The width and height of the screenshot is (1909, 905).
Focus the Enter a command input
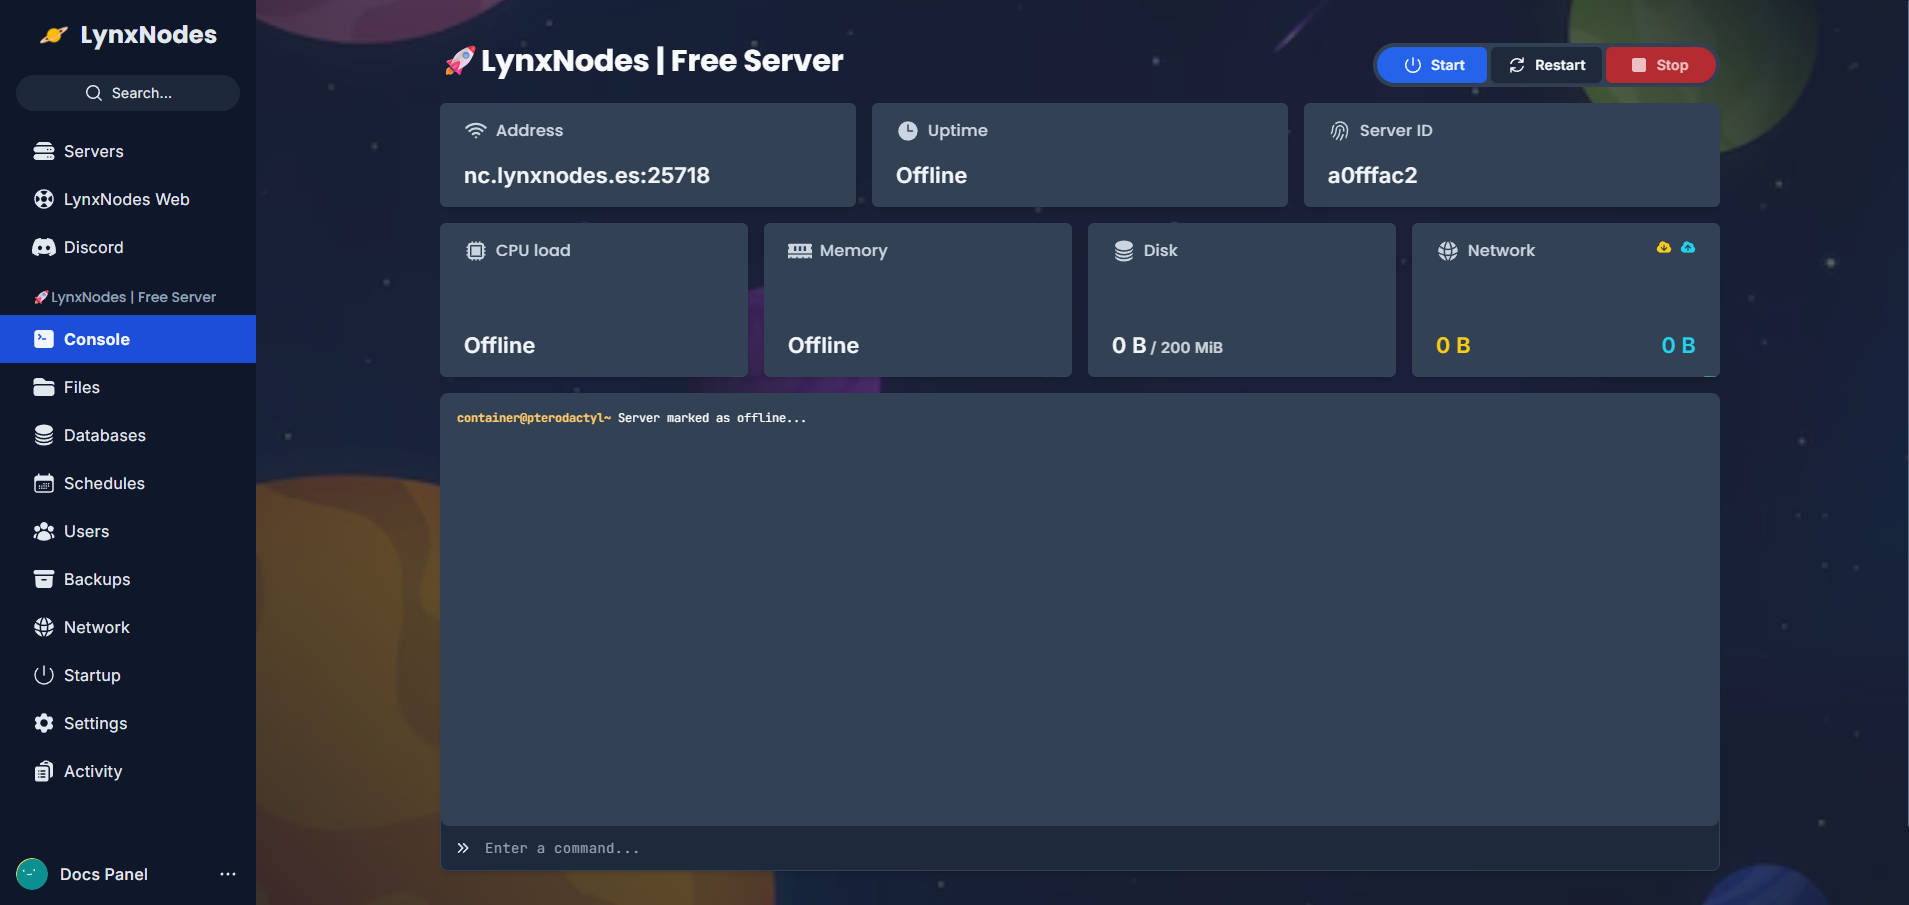pos(1080,848)
